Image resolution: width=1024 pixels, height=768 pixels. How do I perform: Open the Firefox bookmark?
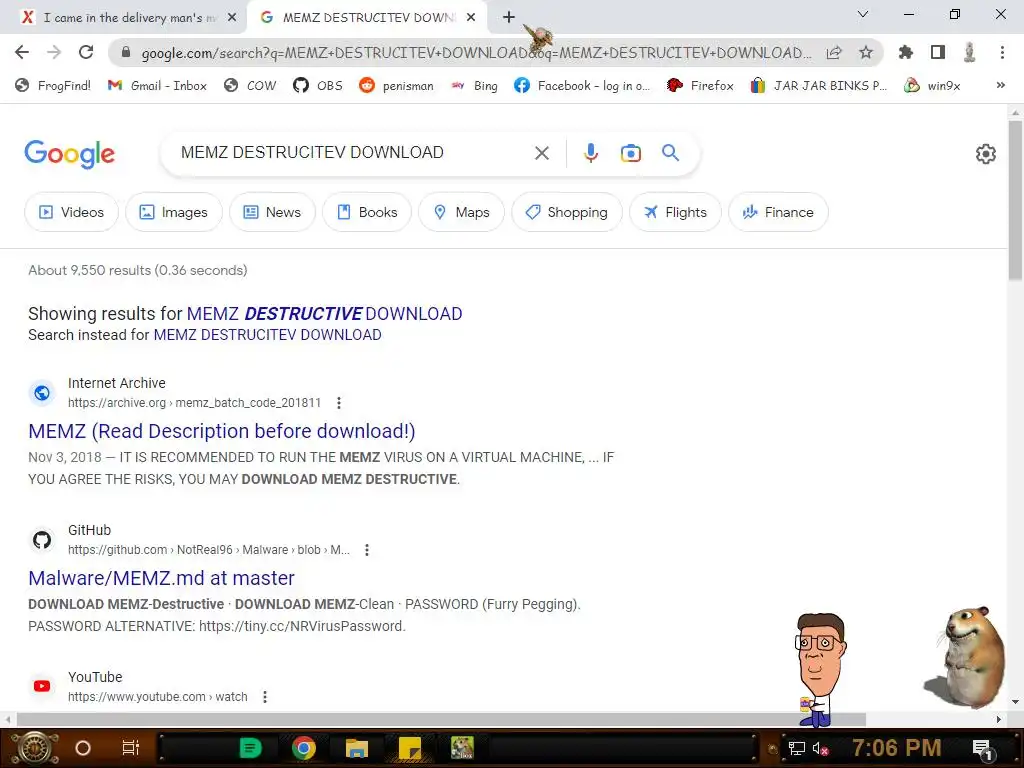point(700,86)
